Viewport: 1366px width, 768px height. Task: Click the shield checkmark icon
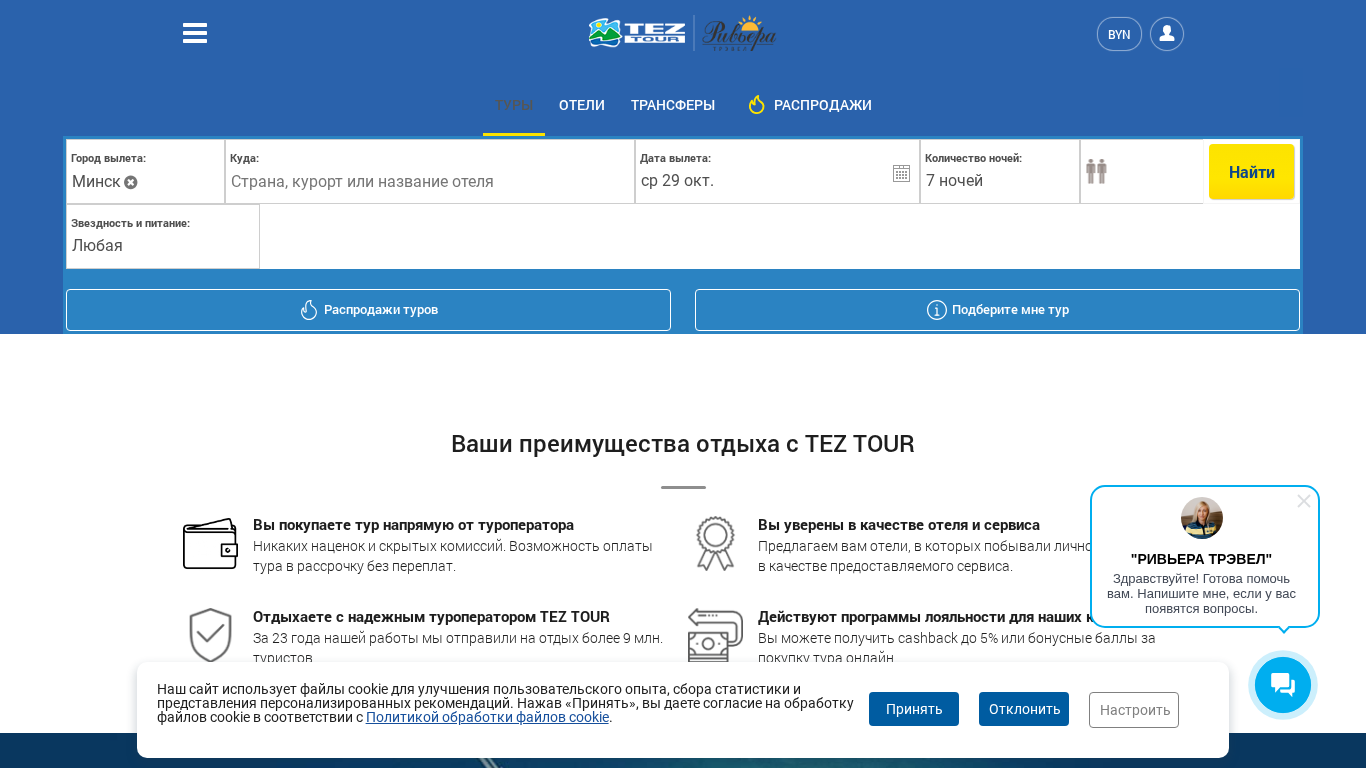[210, 635]
